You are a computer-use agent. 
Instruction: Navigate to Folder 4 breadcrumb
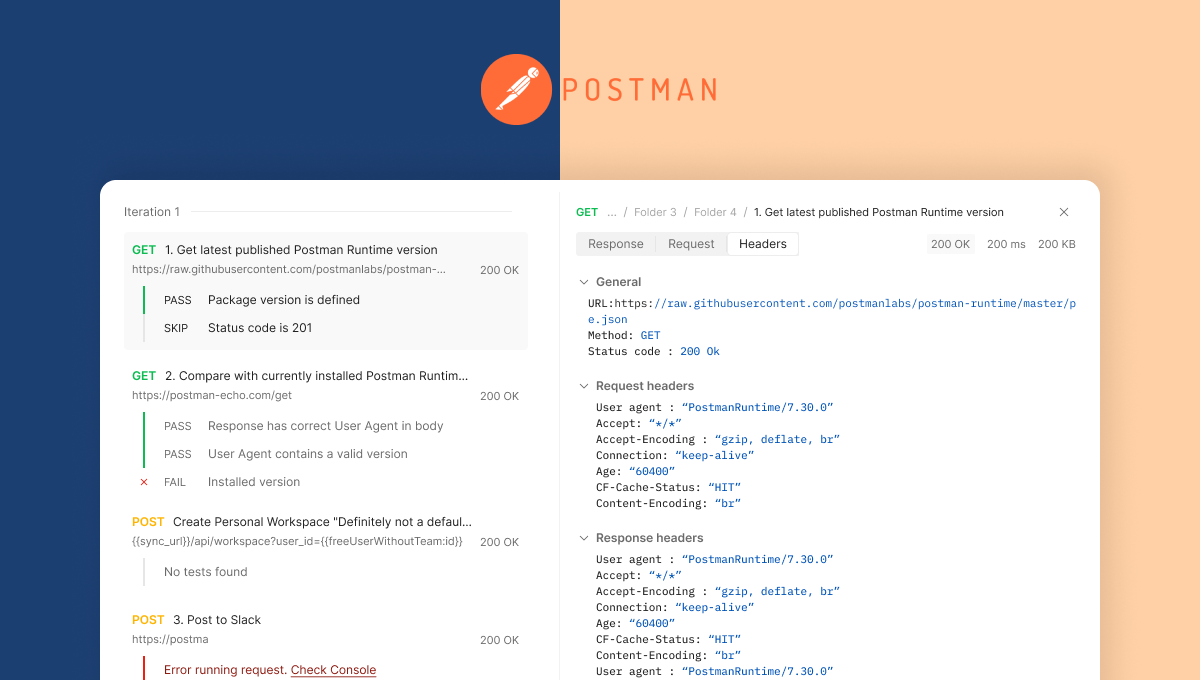(715, 212)
